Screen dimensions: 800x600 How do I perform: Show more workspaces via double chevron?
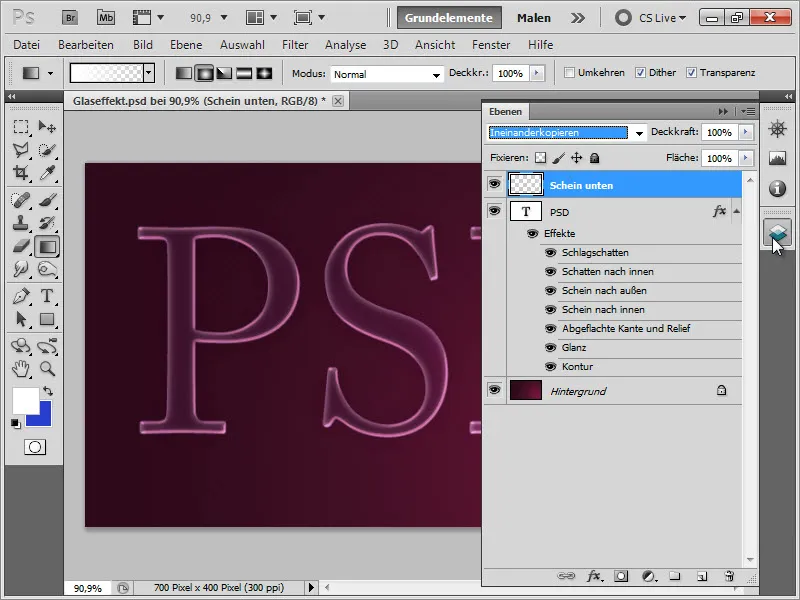[x=578, y=18]
